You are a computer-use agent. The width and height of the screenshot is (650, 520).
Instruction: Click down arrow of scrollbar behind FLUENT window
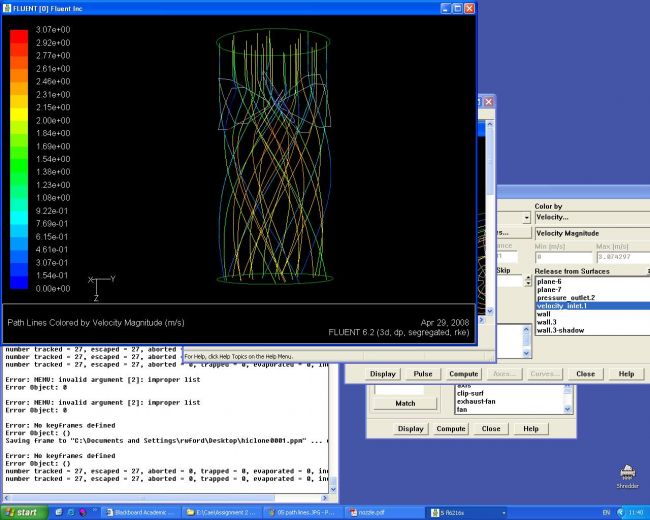490,311
